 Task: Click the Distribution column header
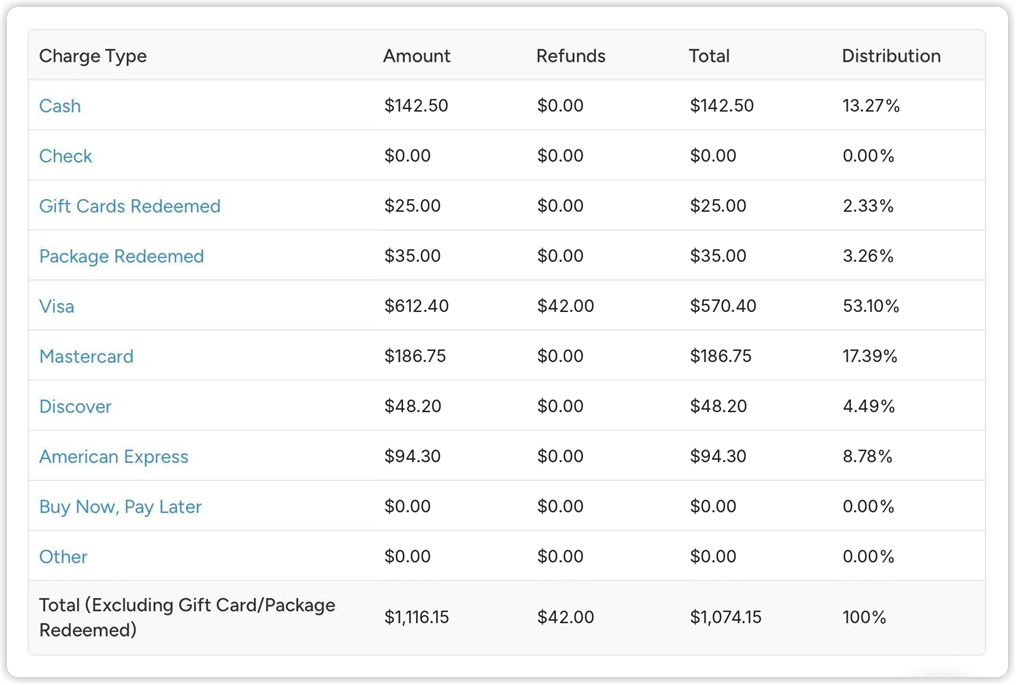[x=891, y=56]
